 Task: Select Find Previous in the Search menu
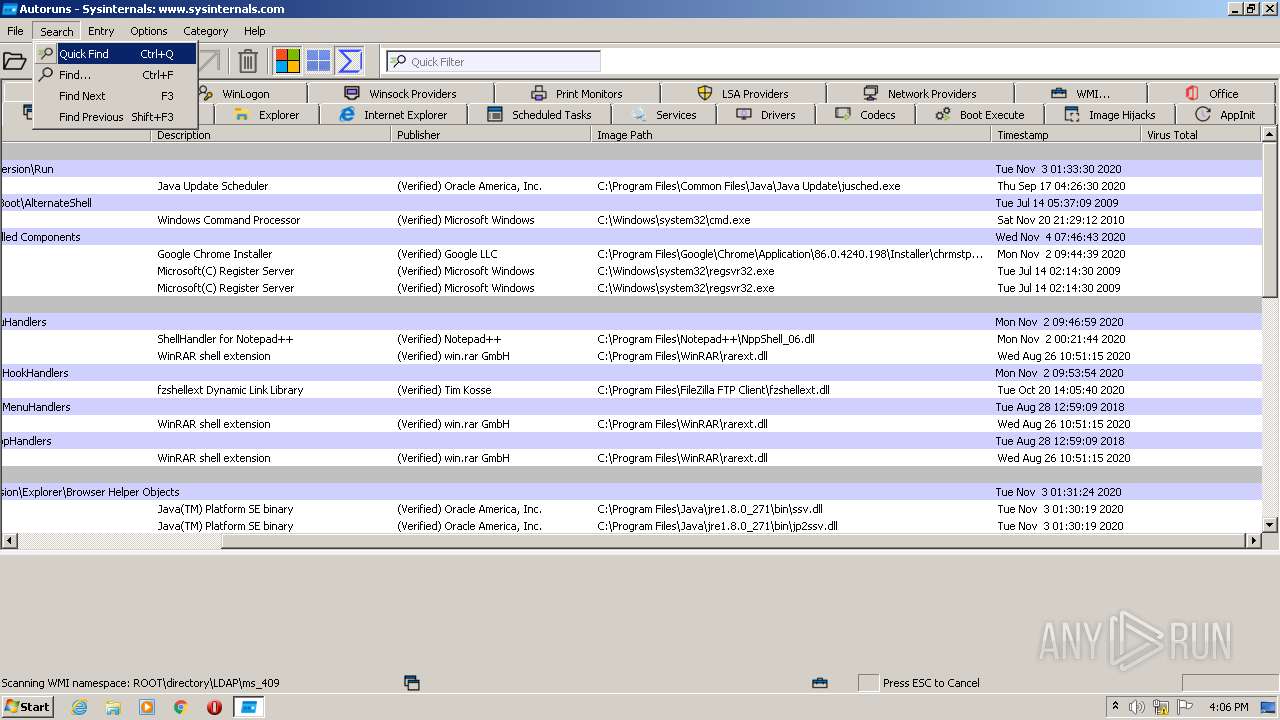coord(115,117)
